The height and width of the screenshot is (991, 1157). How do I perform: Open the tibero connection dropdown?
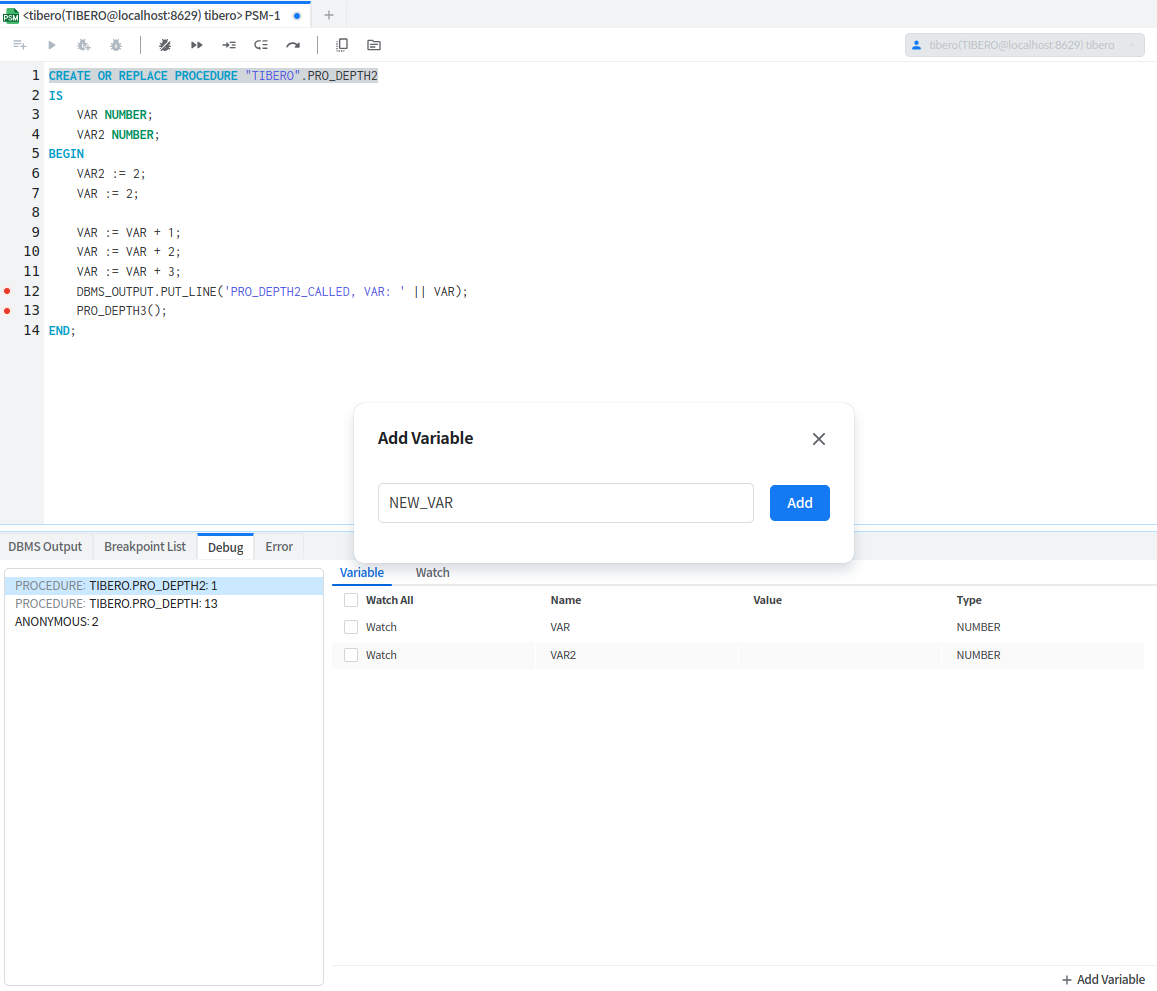tap(1024, 45)
